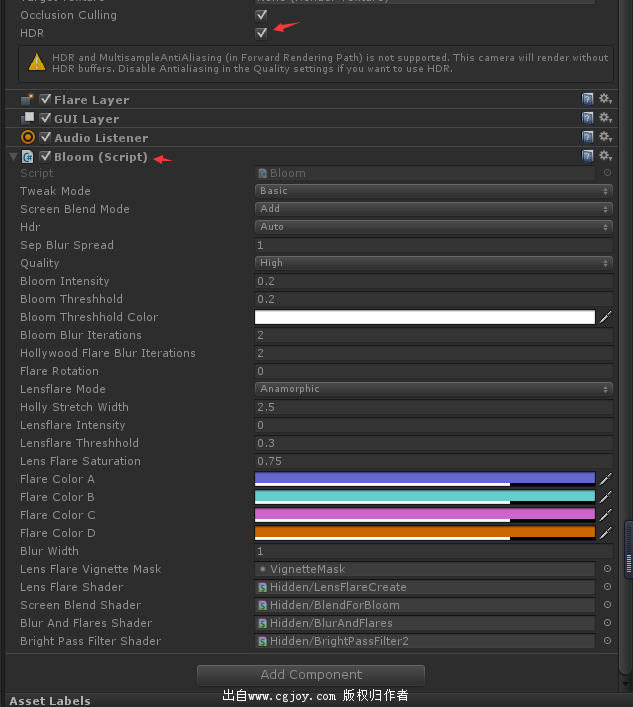Screen dimensions: 633x707
Task: Click the Blur Width value field
Action: [433, 551]
